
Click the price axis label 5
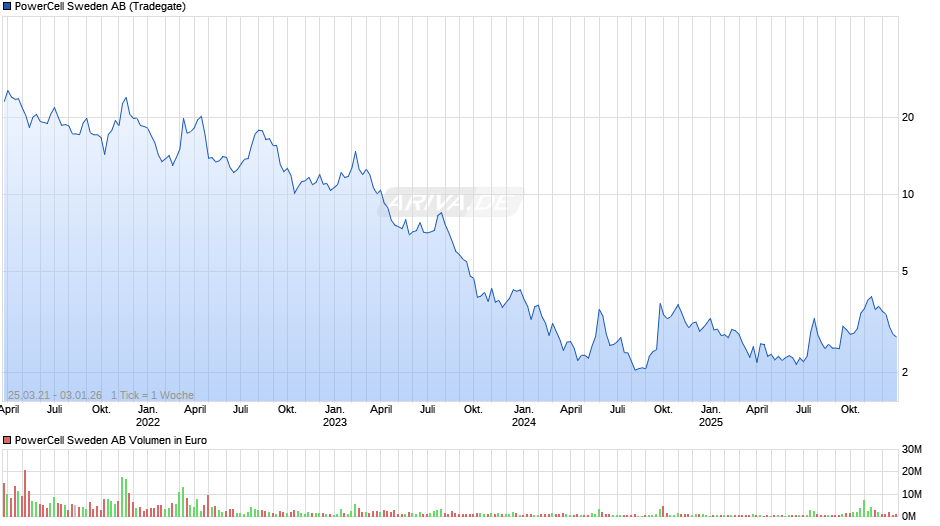[905, 272]
